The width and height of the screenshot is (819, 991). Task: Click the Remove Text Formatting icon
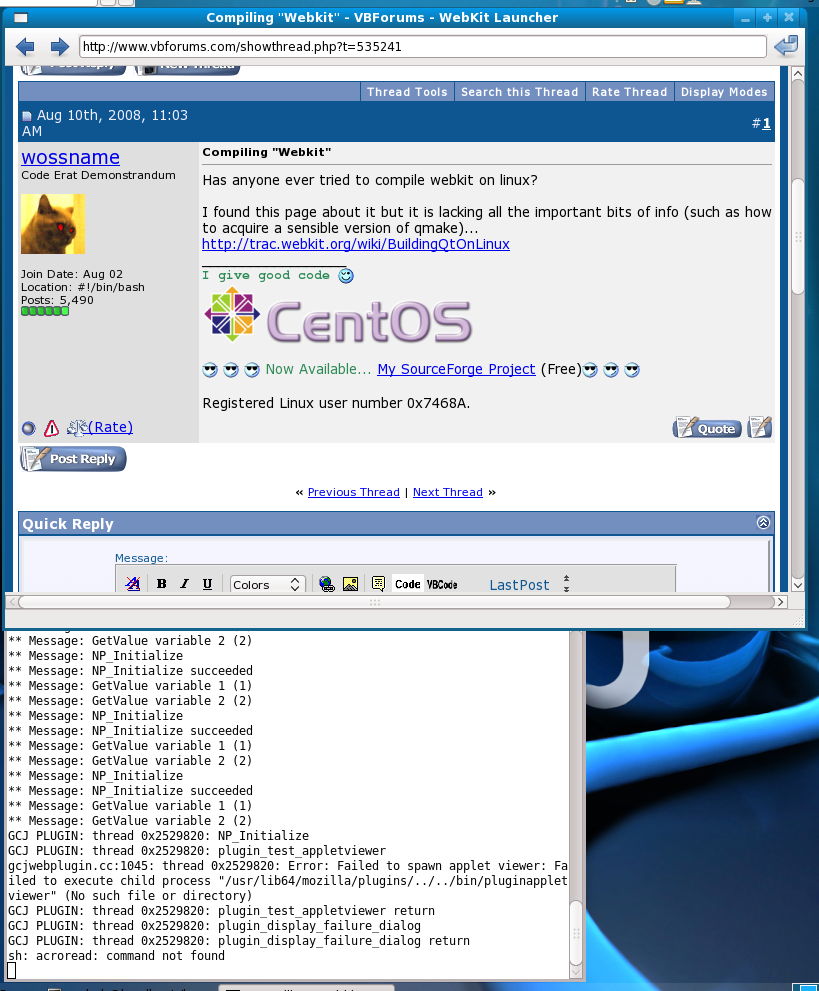(x=133, y=584)
